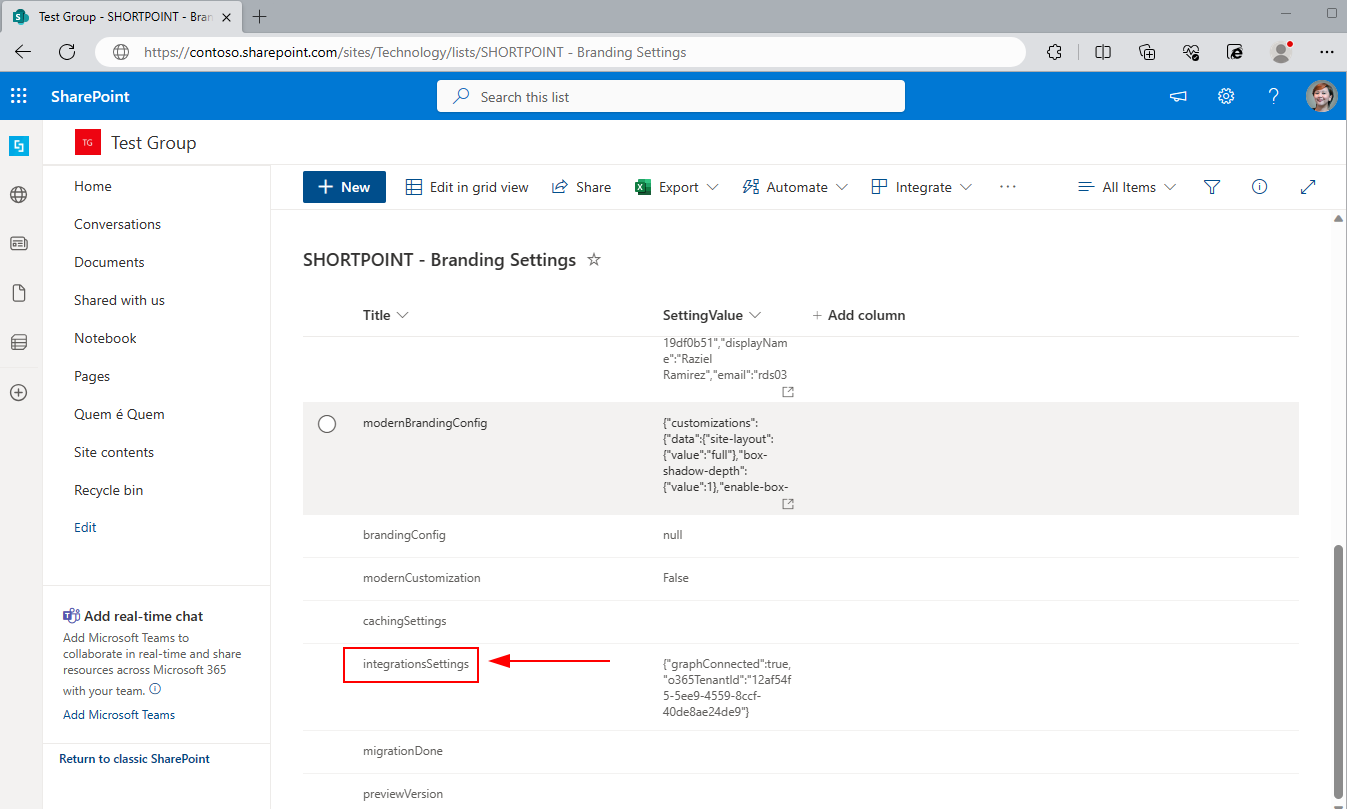
Task: Open Shared with us in navigation
Action: coord(119,300)
